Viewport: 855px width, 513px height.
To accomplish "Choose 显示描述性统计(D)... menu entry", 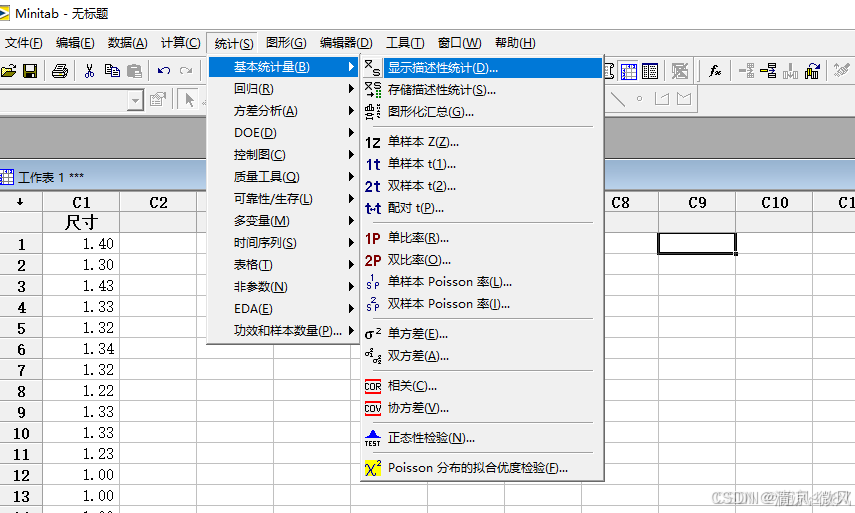I will click(482, 68).
